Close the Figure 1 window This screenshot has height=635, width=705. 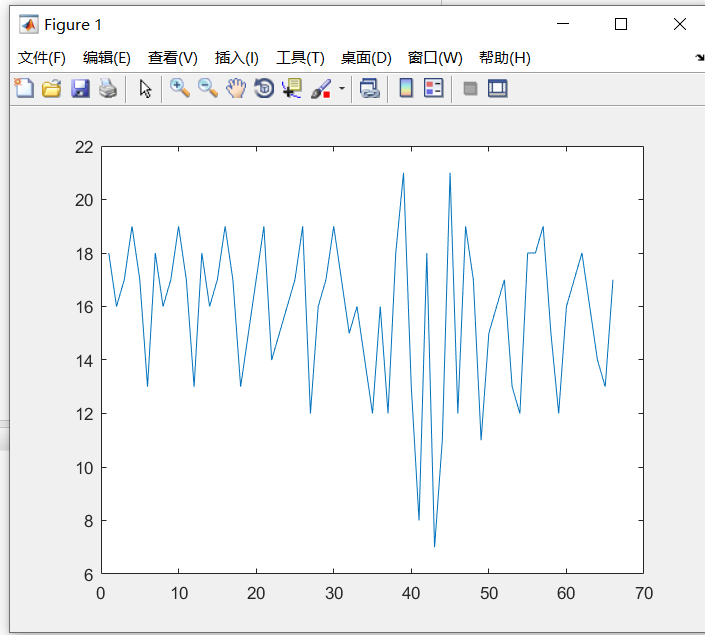click(680, 24)
